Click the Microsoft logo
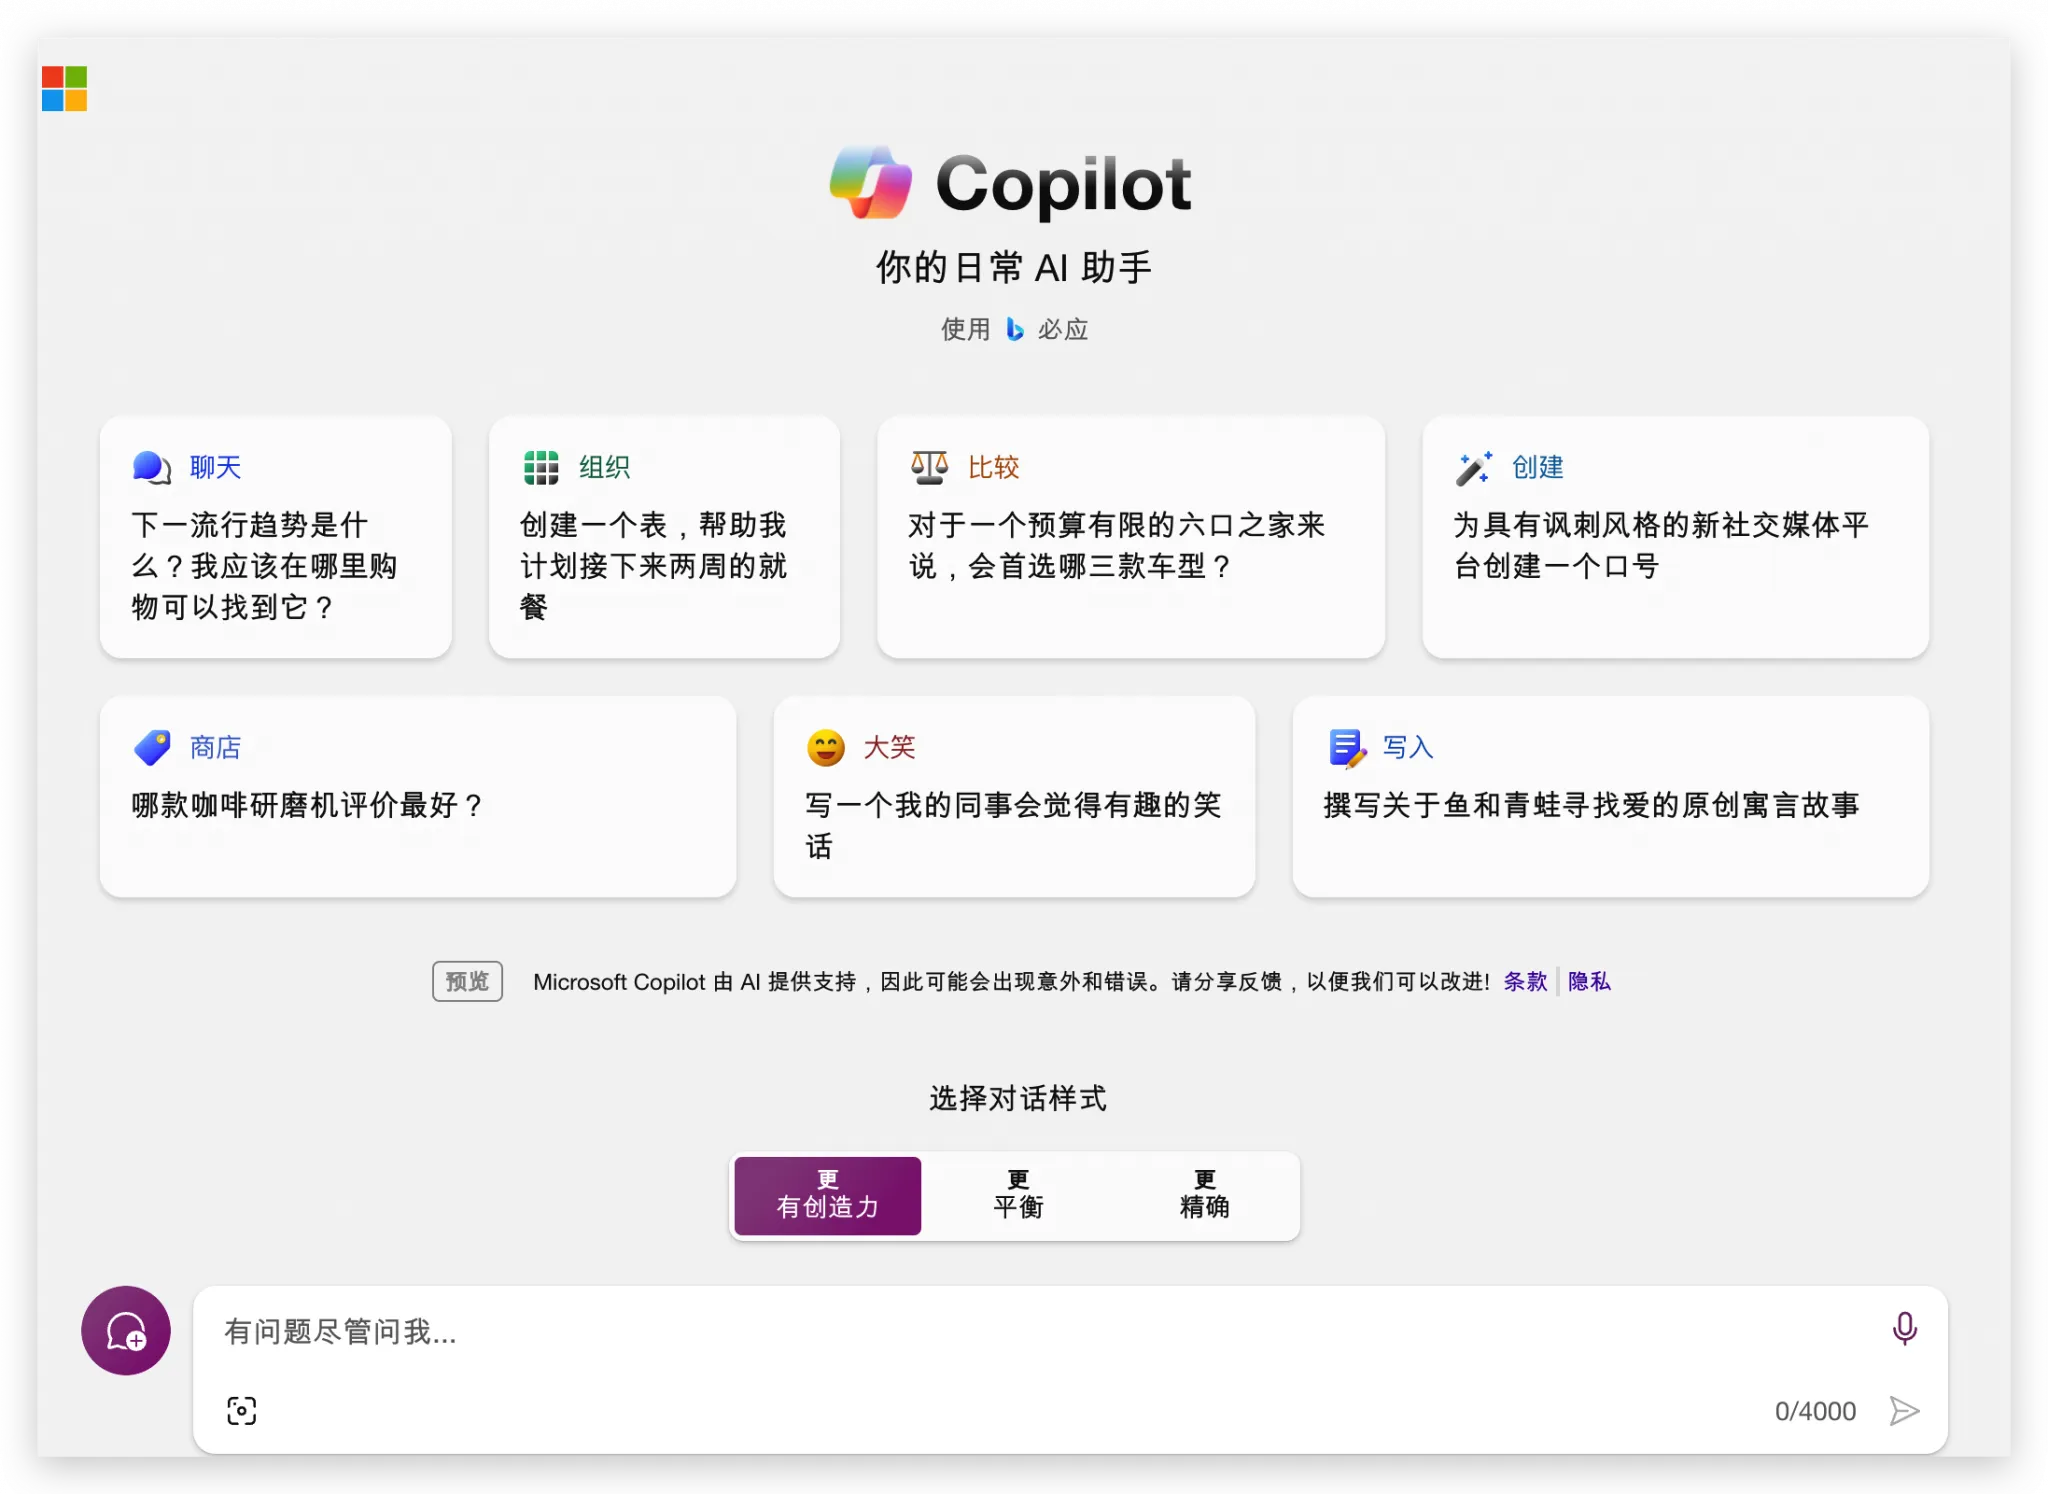2048x1494 pixels. pos(64,90)
